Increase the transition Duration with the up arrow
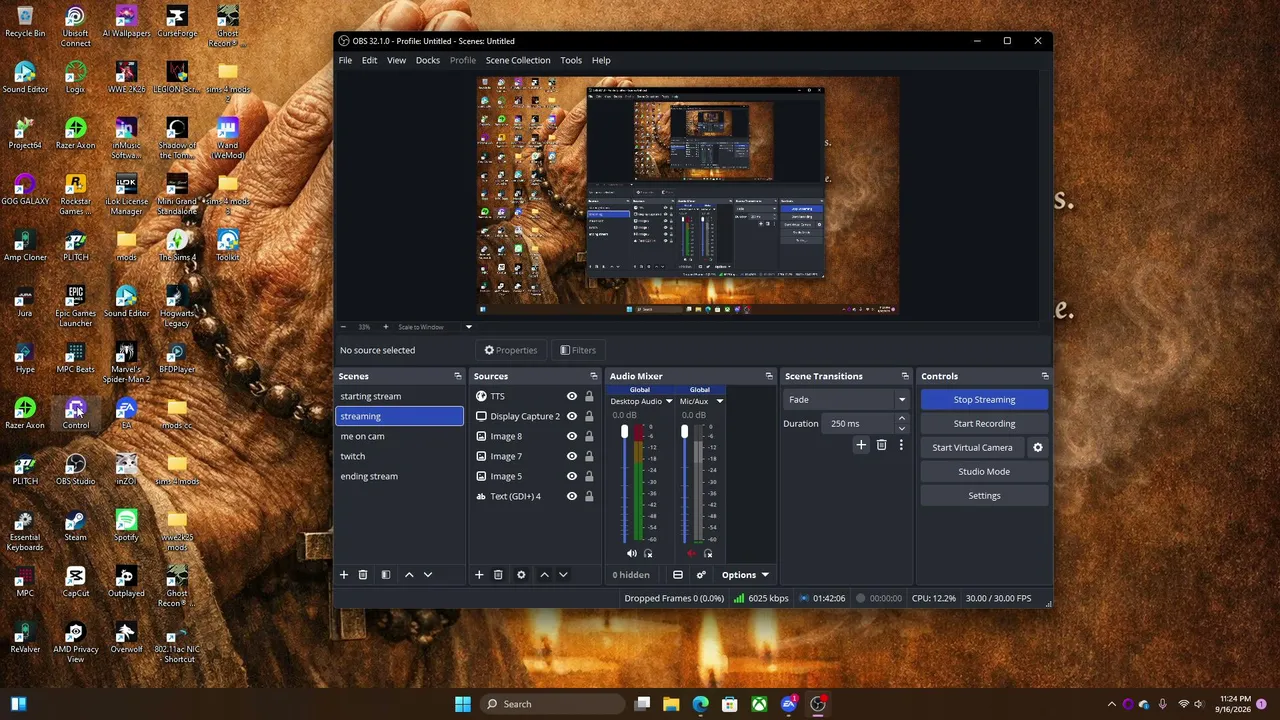Image resolution: width=1280 pixels, height=720 pixels. (x=902, y=419)
